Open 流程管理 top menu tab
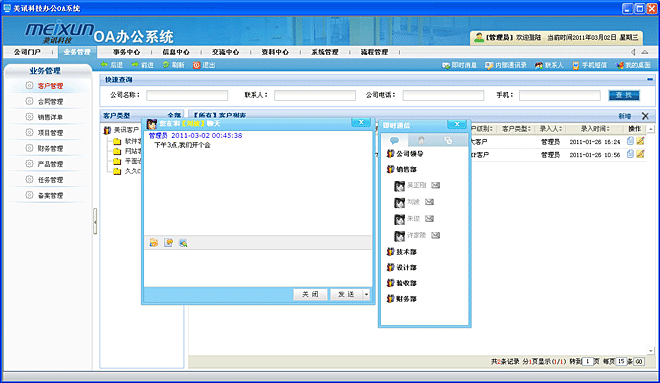This screenshot has height=383, width=660. tap(375, 52)
